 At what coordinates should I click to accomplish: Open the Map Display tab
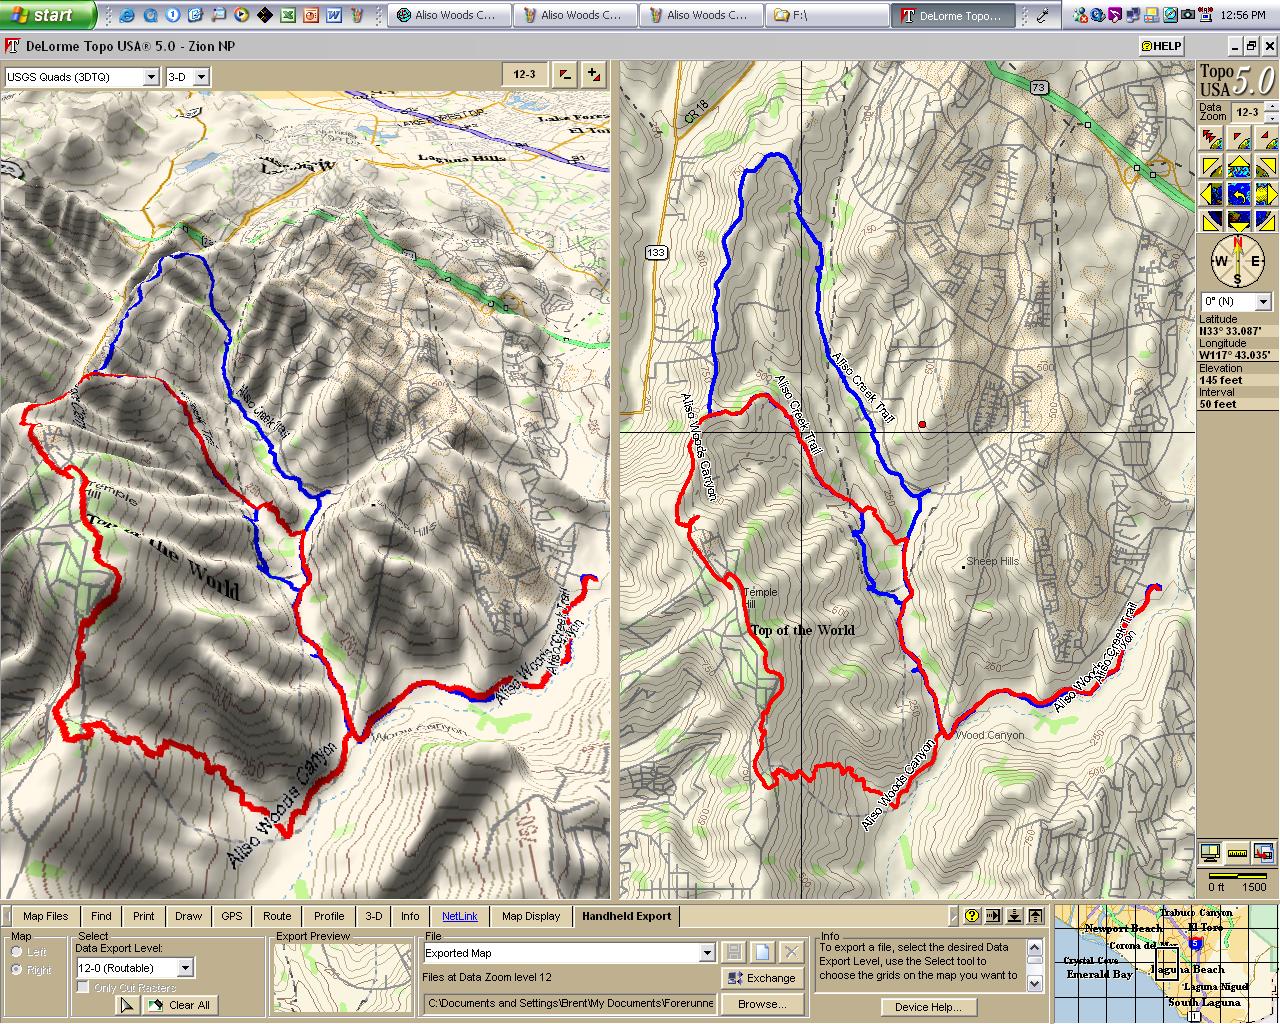[x=531, y=916]
